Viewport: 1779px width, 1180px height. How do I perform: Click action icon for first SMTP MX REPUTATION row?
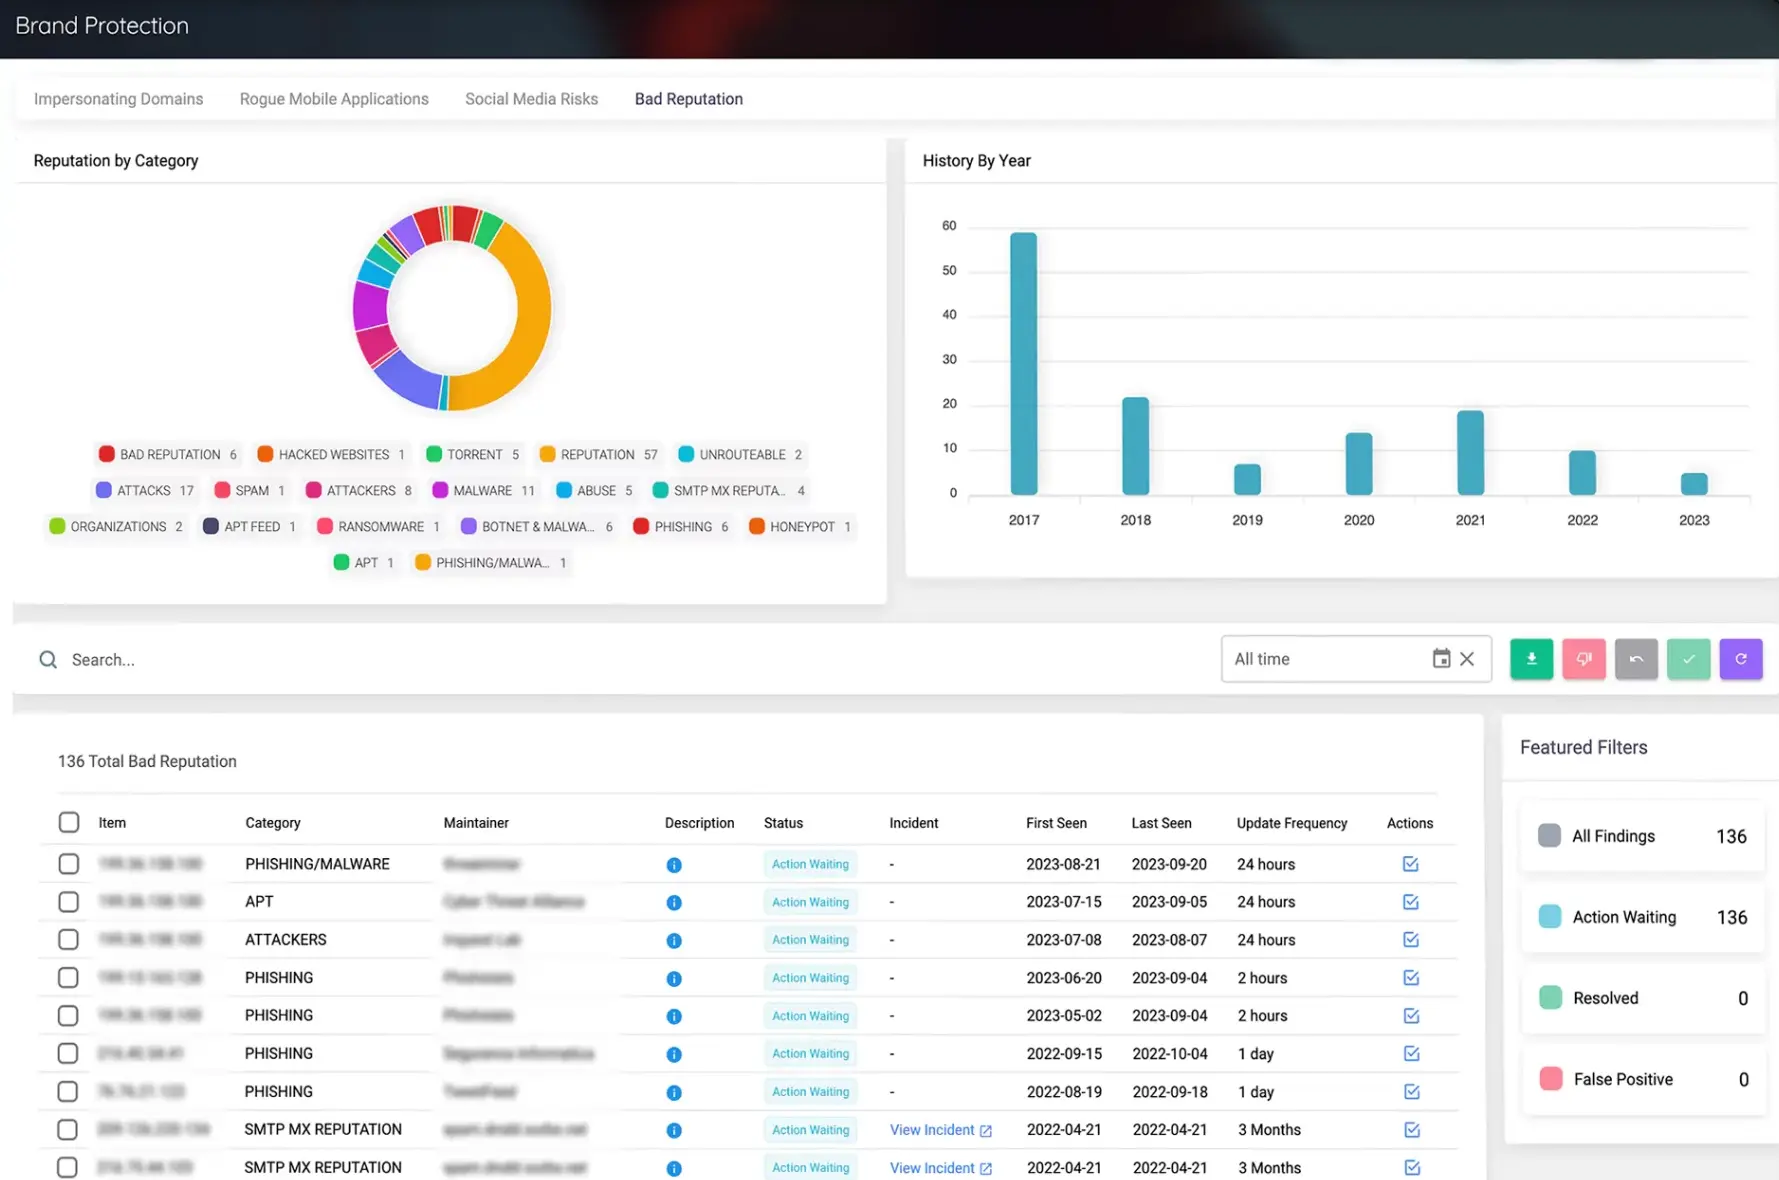pyautogui.click(x=1411, y=1130)
